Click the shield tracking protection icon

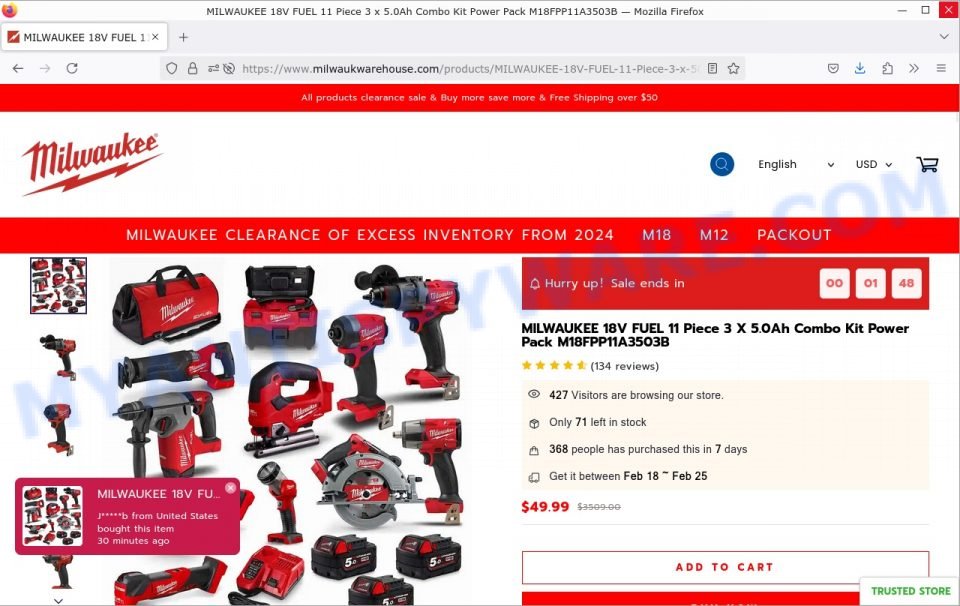(172, 69)
